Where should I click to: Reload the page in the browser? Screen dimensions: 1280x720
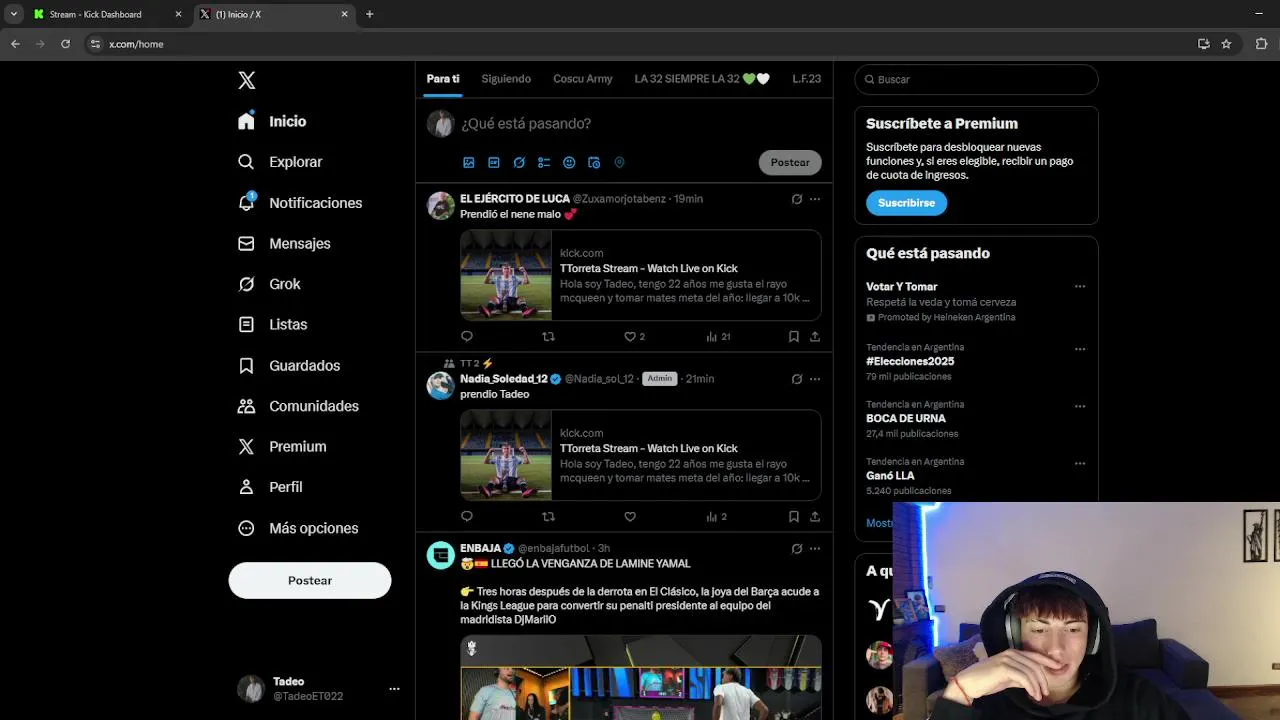[65, 44]
